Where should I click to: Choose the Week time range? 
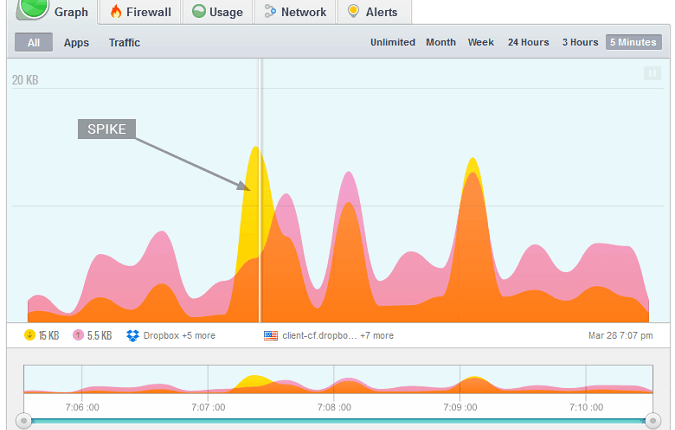click(x=481, y=43)
